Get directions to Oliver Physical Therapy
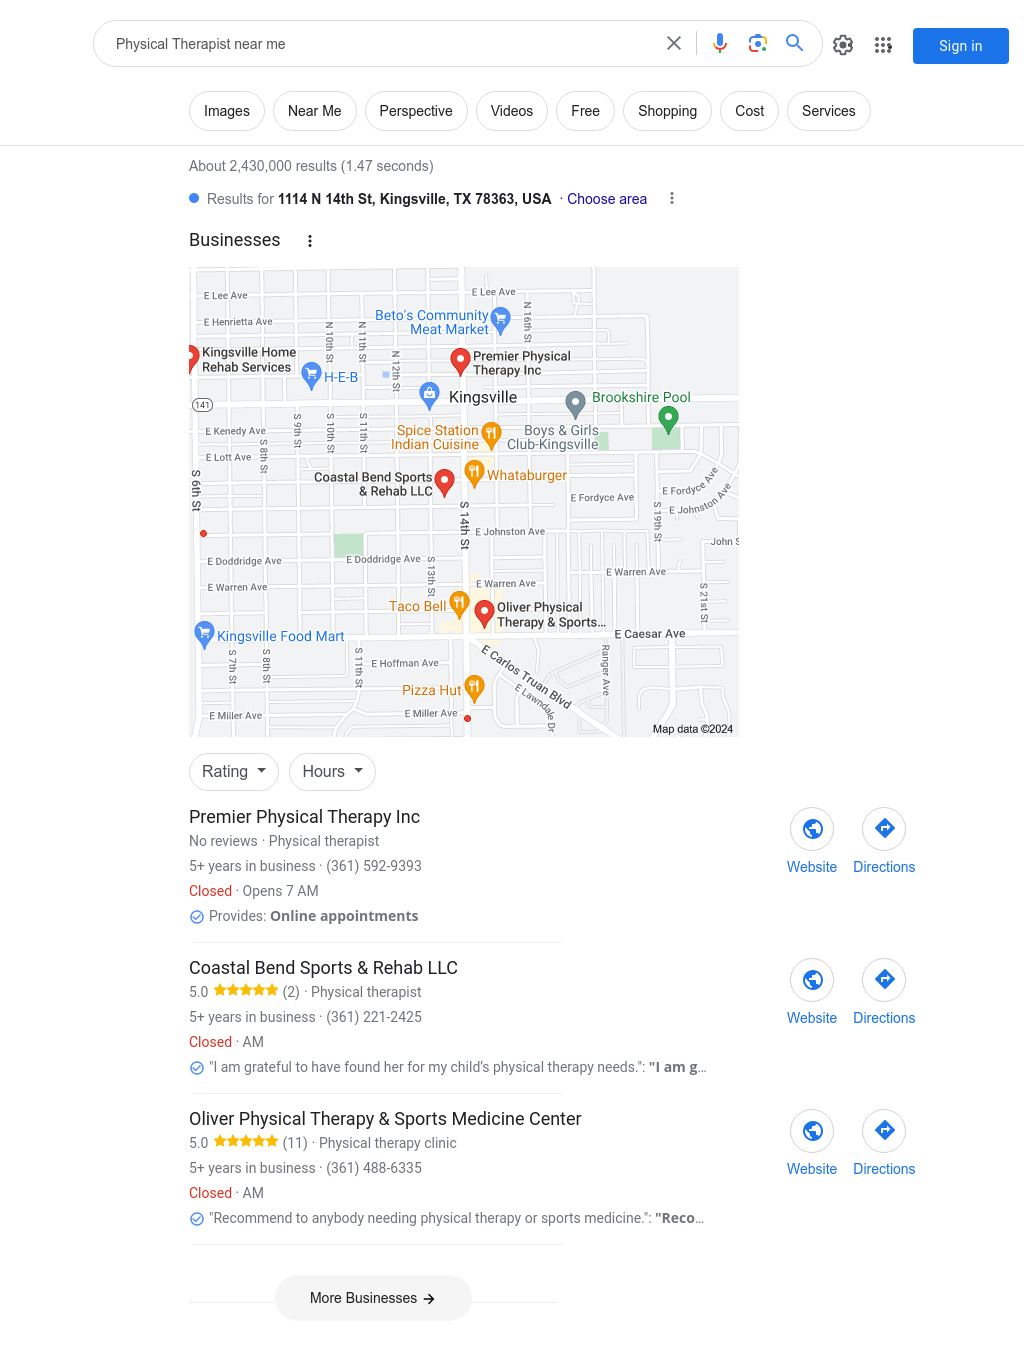The width and height of the screenshot is (1024, 1345). pyautogui.click(x=884, y=1131)
